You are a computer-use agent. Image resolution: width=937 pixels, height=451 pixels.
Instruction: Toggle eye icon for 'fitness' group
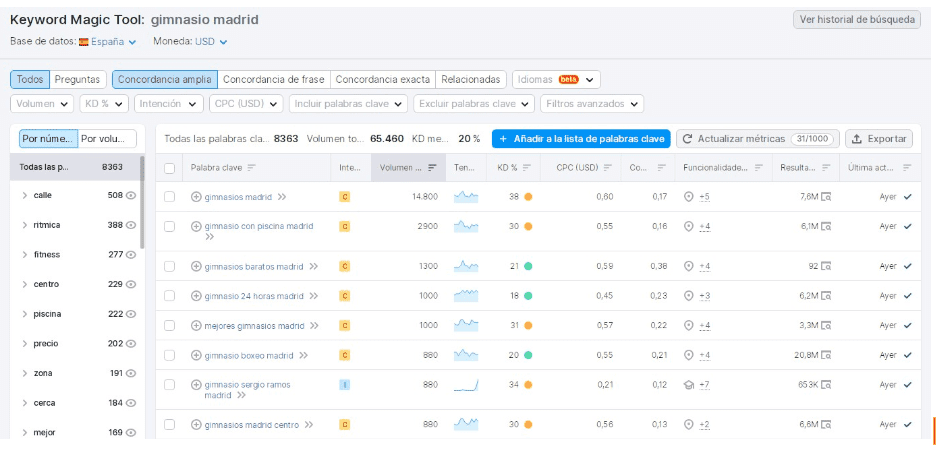[131, 254]
